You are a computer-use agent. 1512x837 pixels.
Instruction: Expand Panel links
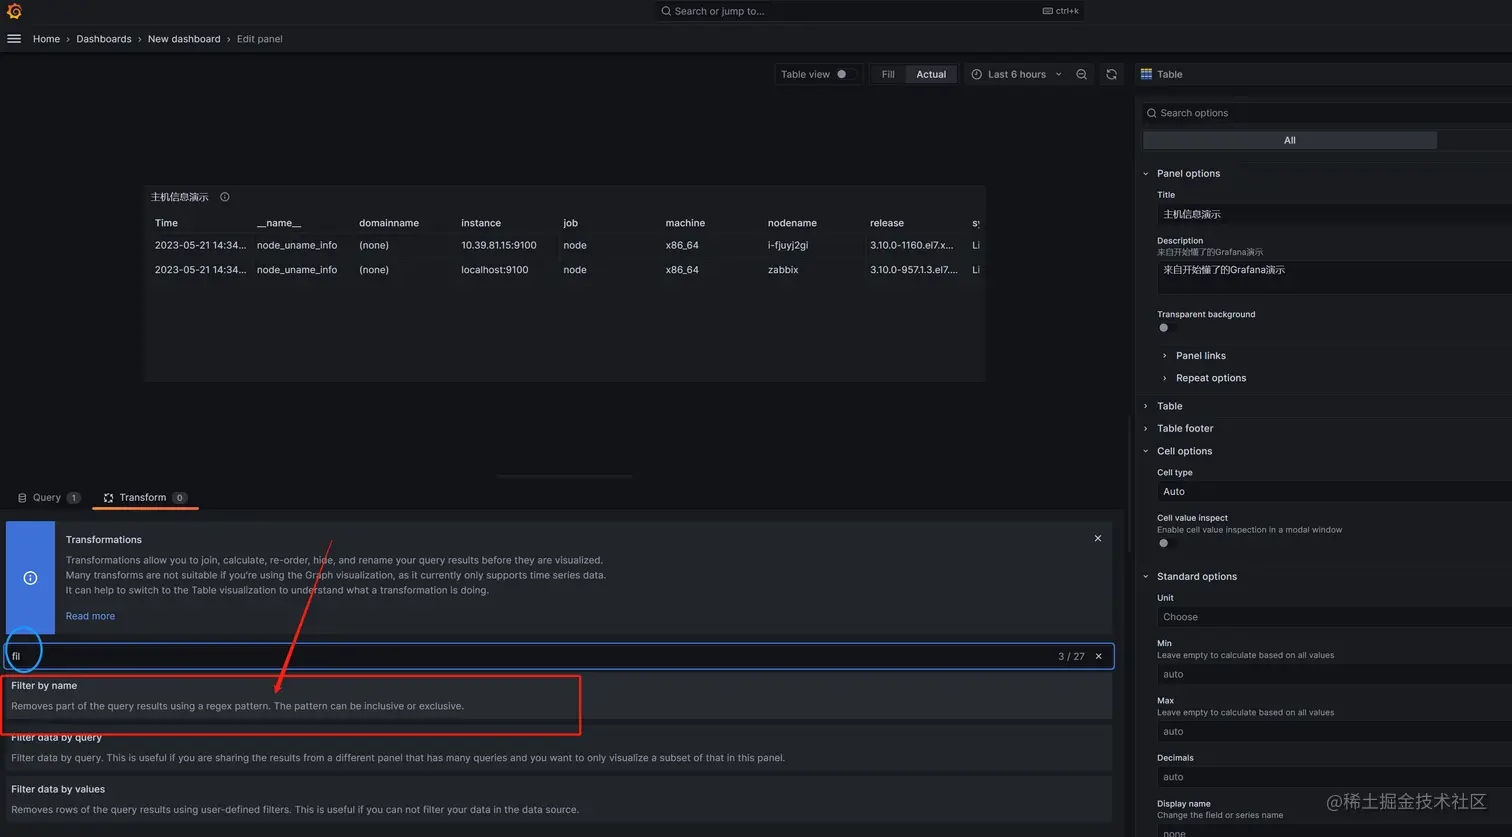[1200, 355]
